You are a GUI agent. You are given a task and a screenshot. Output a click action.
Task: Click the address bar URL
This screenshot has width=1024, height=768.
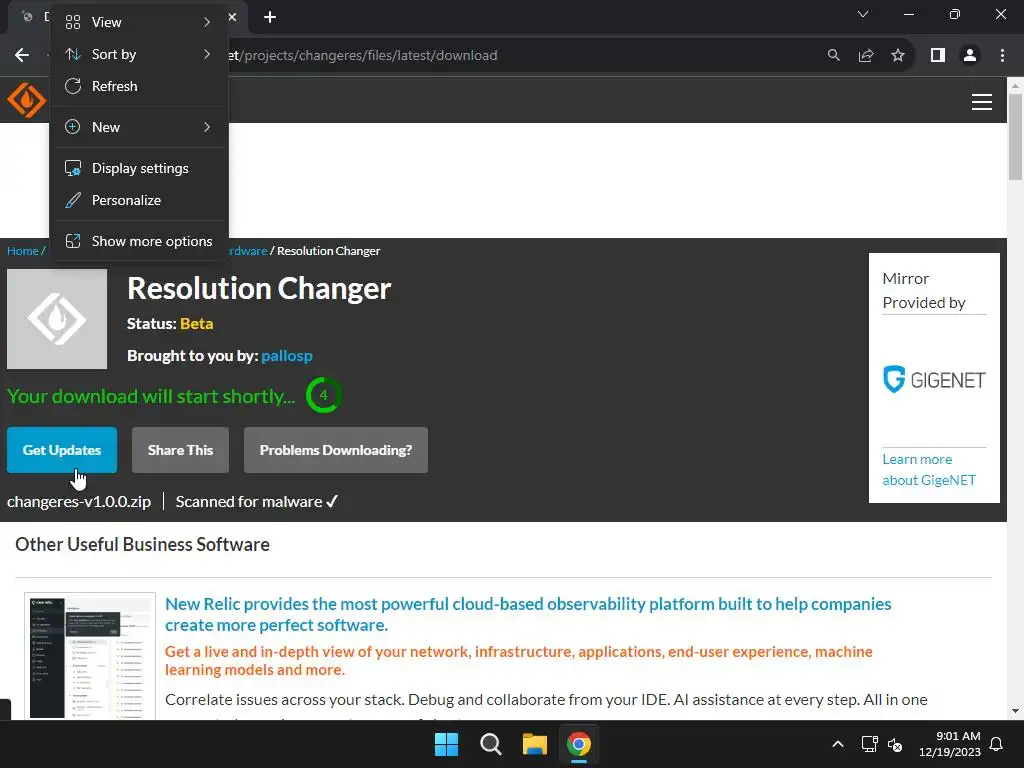coord(362,56)
